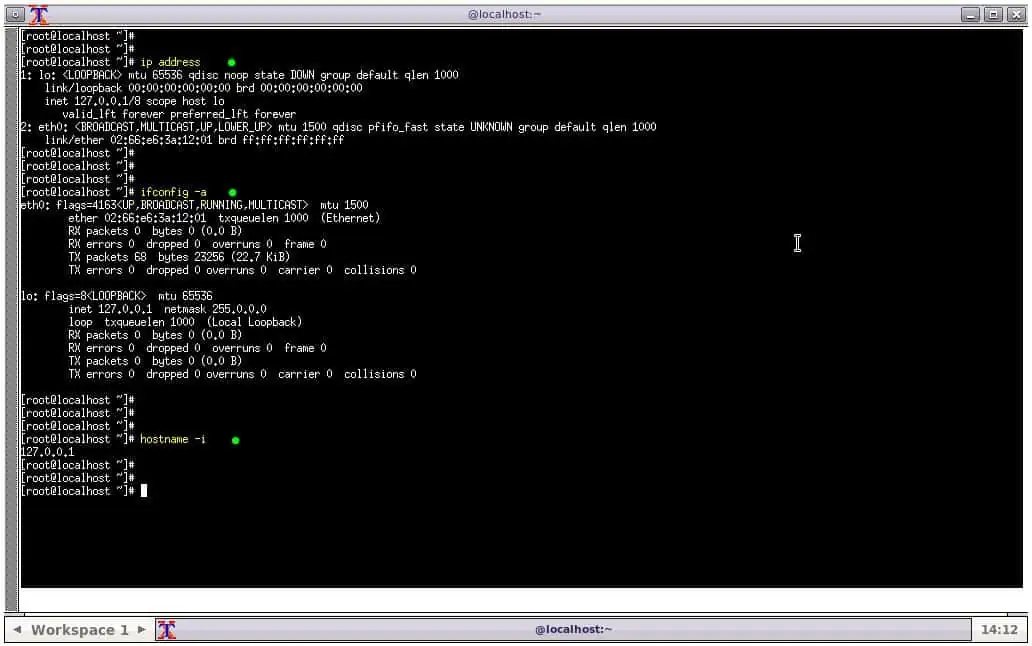
Task: Maximize the localhost terminal window
Action: 993,14
